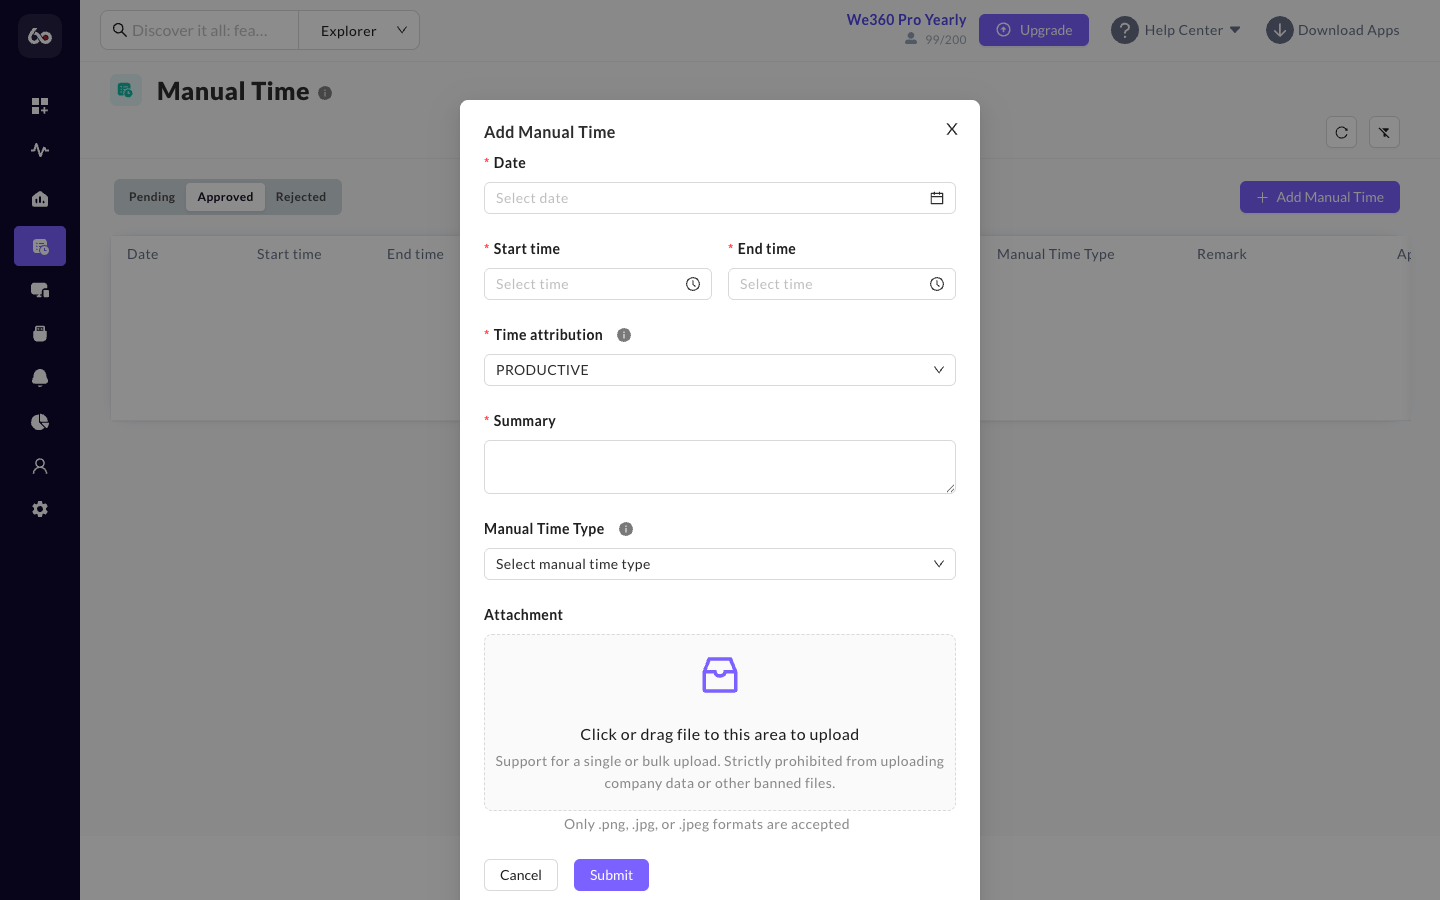Click the attachment upload drop area
The height and width of the screenshot is (900, 1440).
pos(720,722)
